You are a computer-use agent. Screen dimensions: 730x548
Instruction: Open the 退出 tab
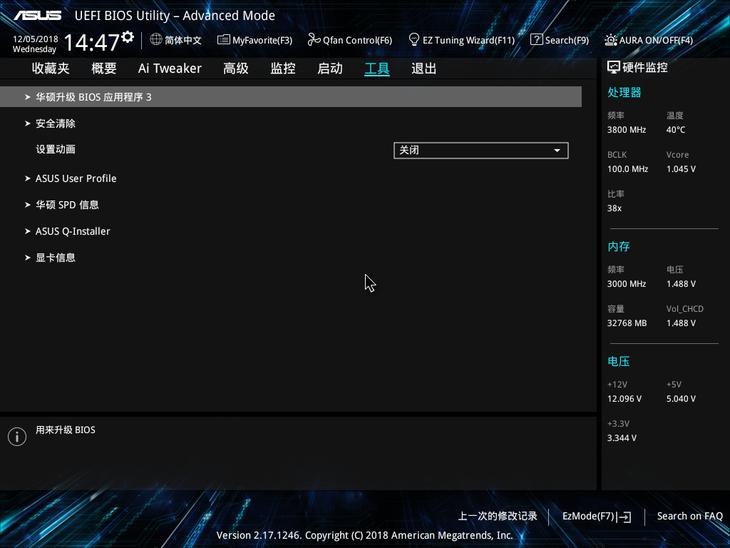tap(424, 68)
